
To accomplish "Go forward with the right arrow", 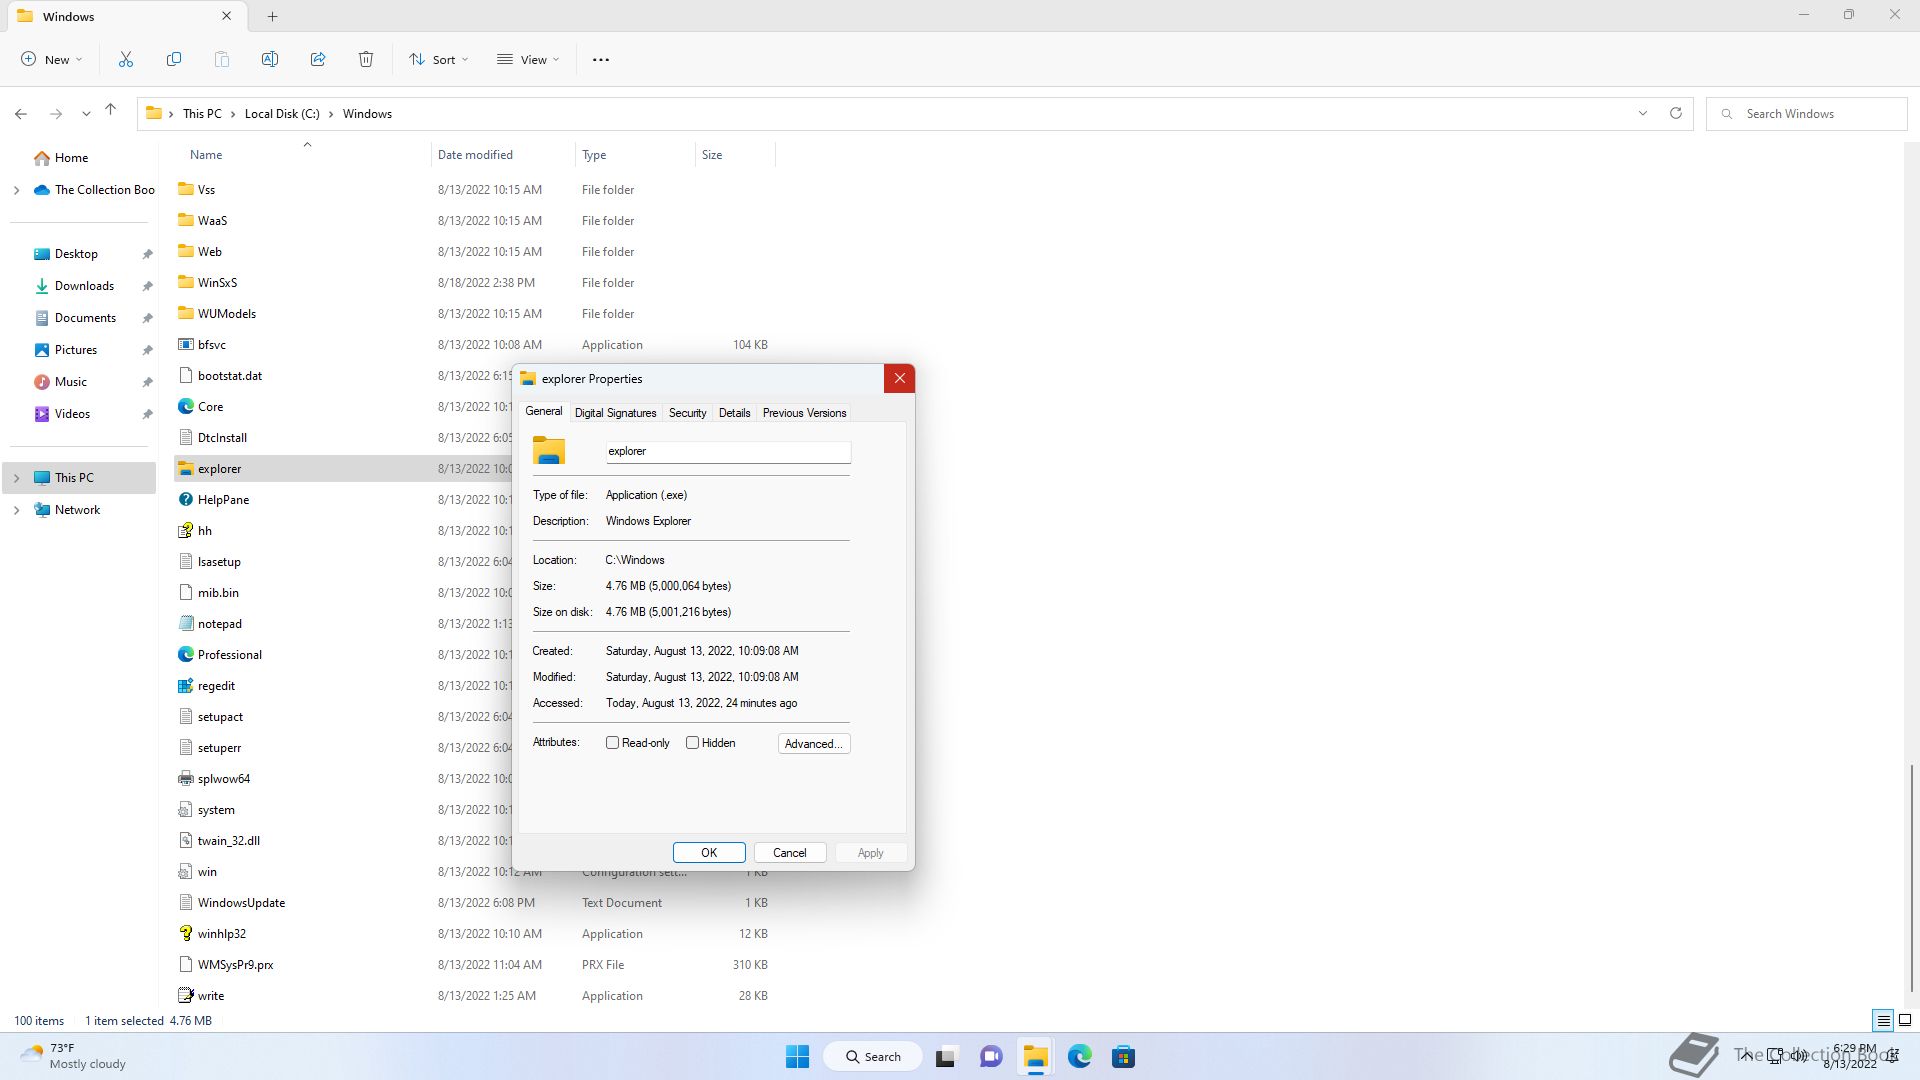I will point(56,114).
